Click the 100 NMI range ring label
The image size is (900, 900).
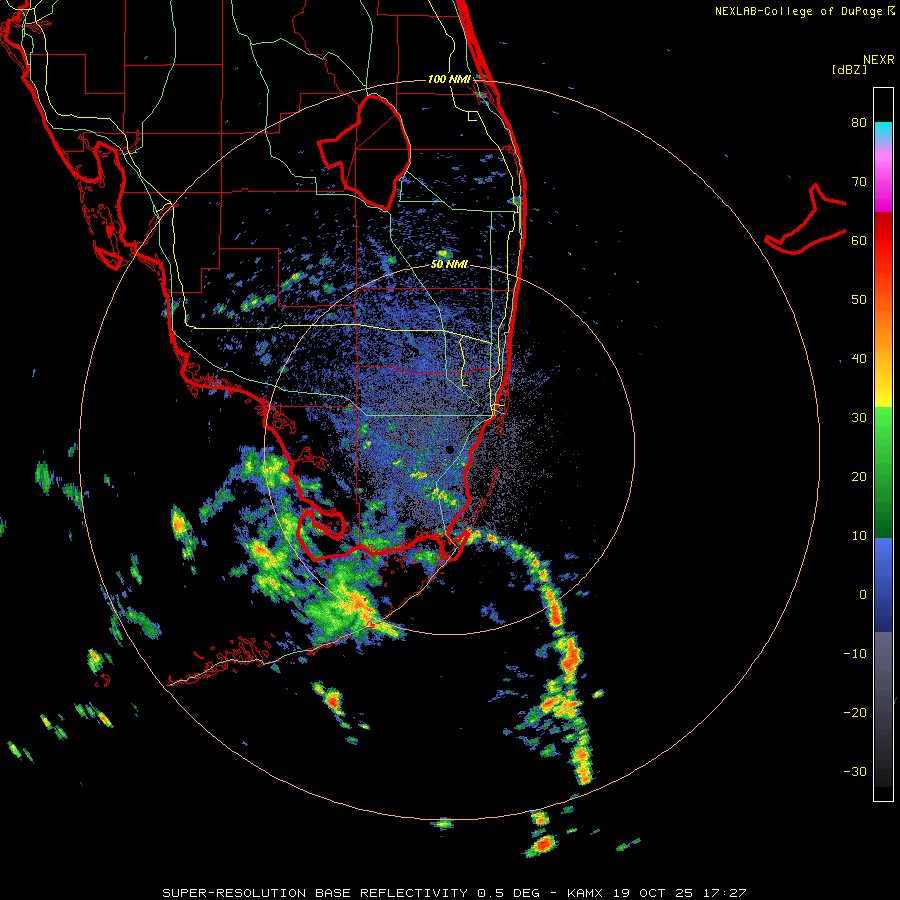449,79
